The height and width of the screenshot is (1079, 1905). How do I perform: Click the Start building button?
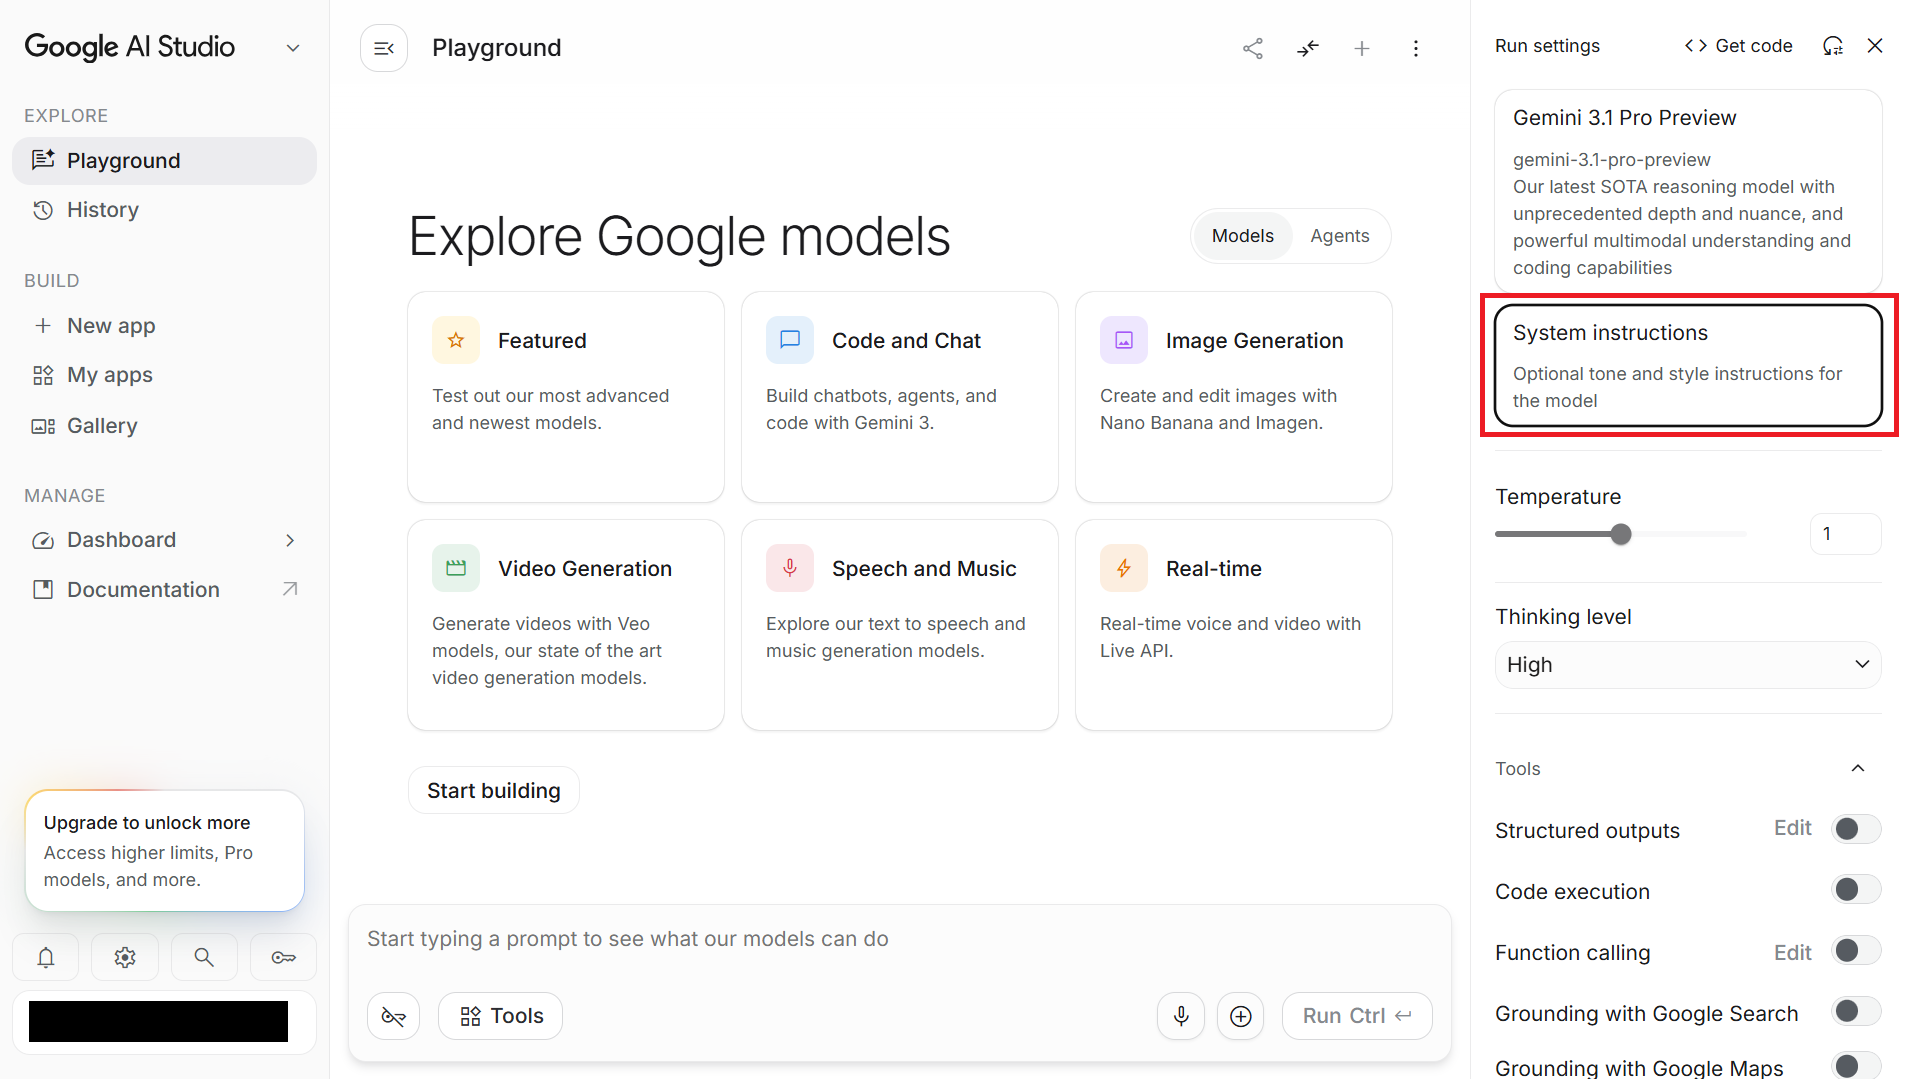tap(494, 790)
